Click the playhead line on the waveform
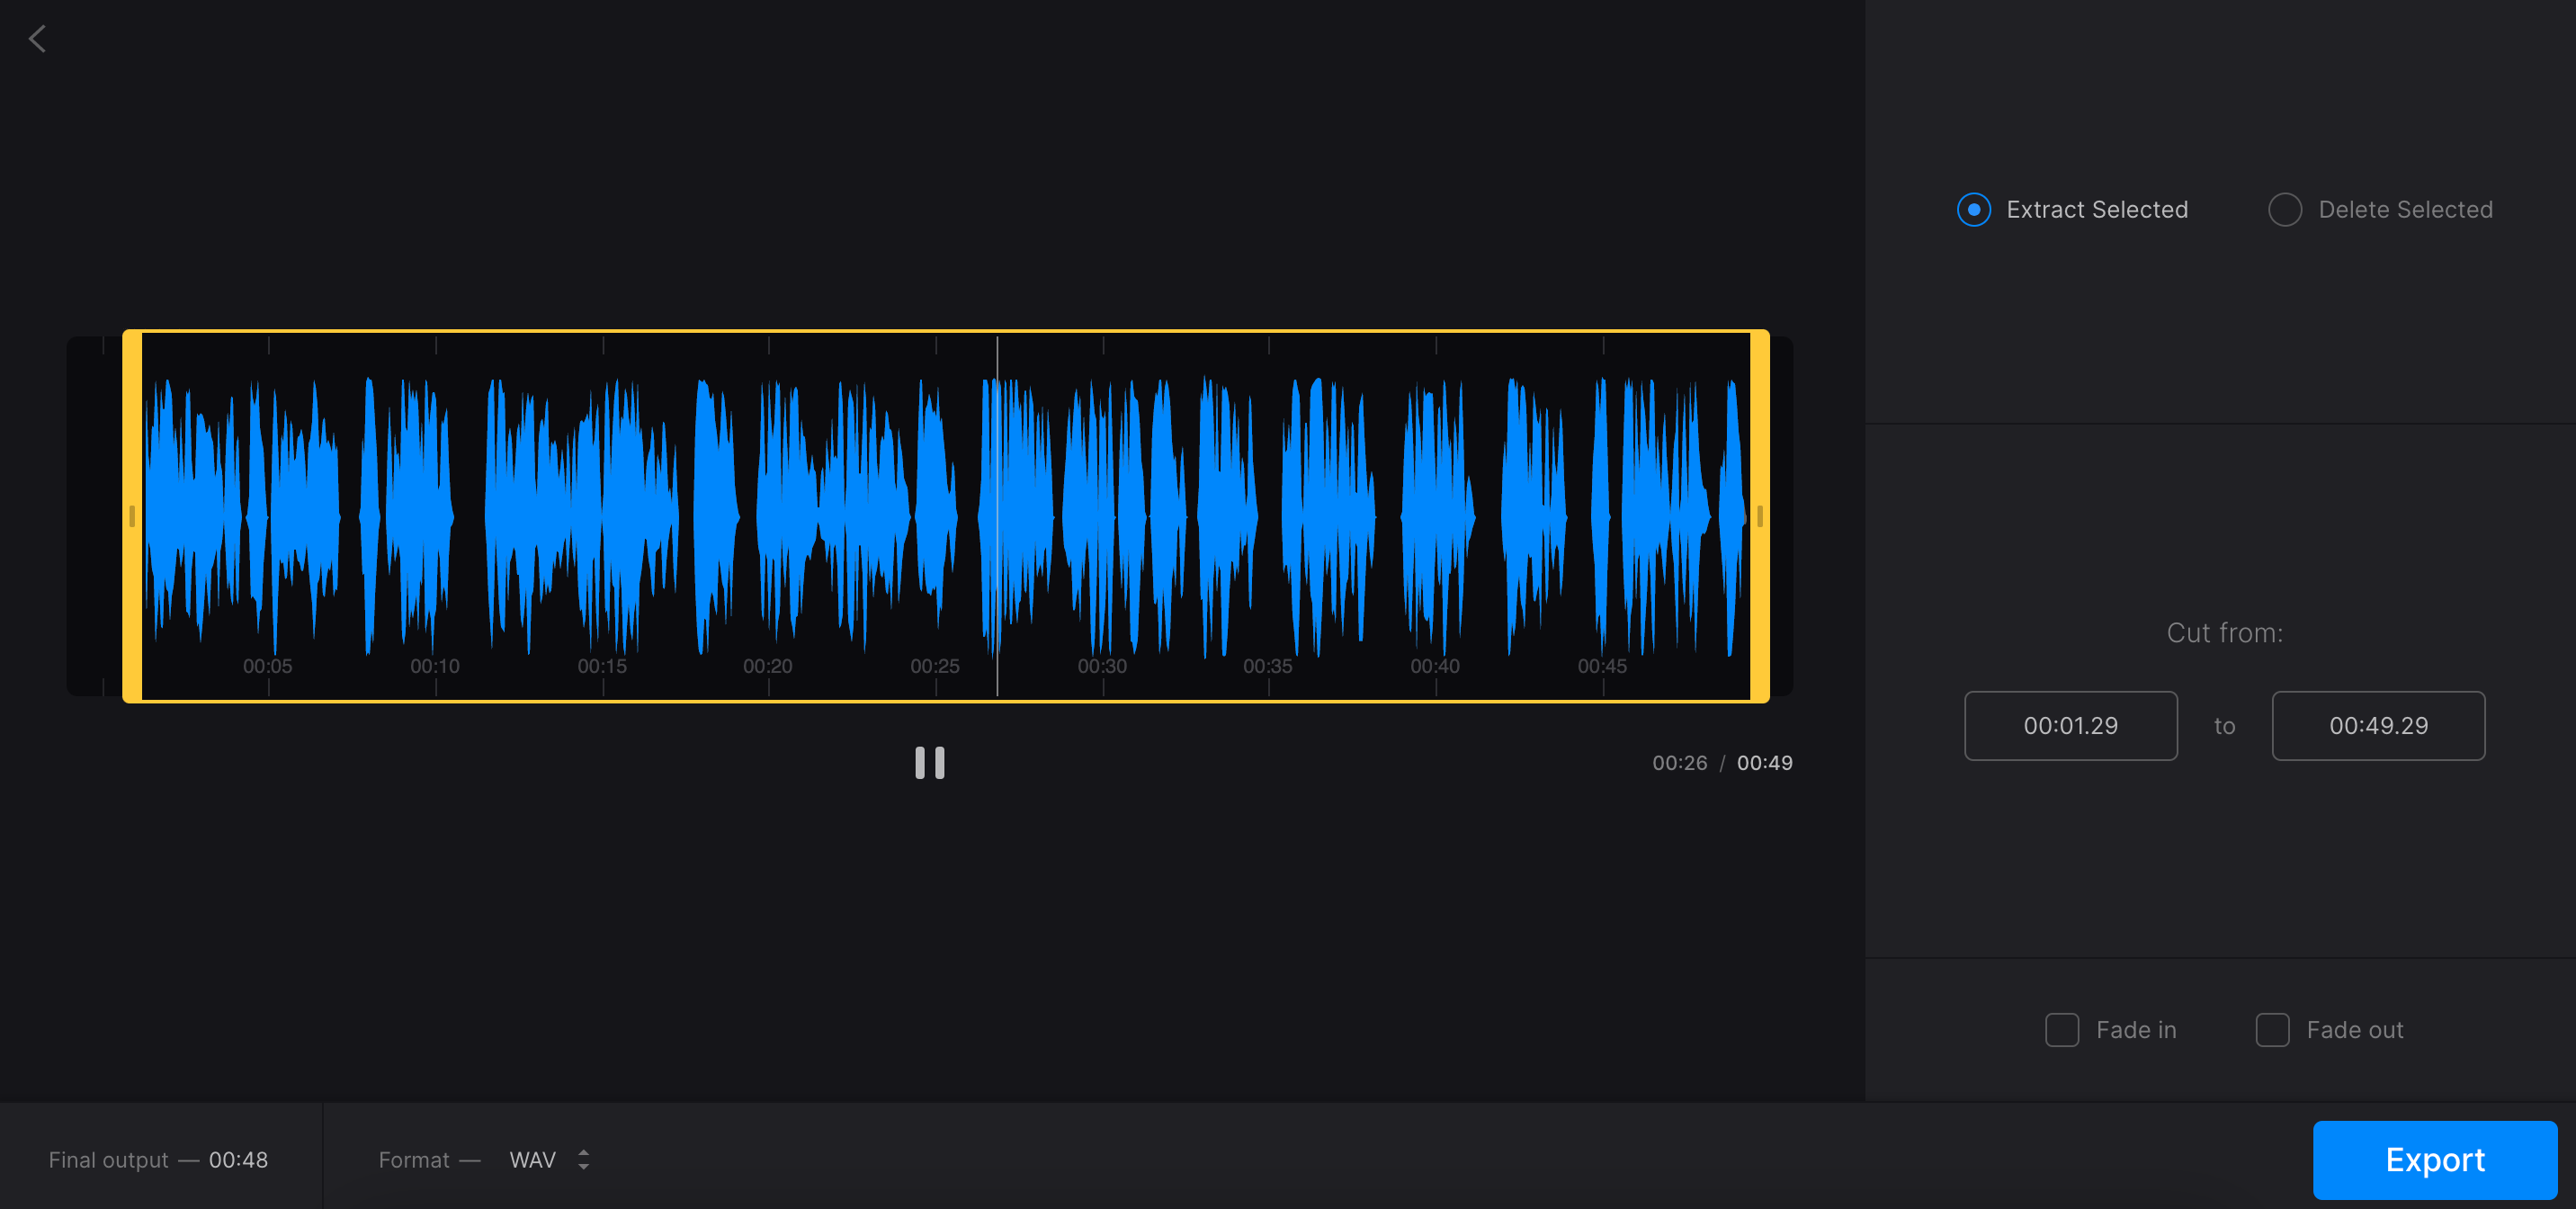 pyautogui.click(x=998, y=516)
